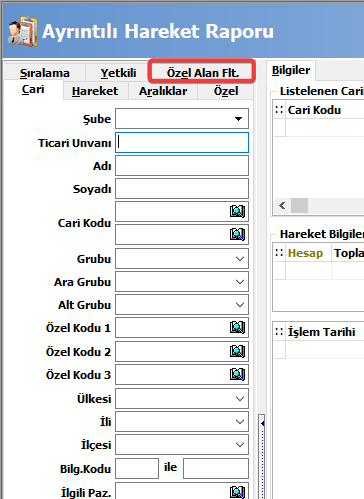The height and width of the screenshot is (499, 364).
Task: Open lookup for first Cari Kodu field
Action: tap(237, 211)
